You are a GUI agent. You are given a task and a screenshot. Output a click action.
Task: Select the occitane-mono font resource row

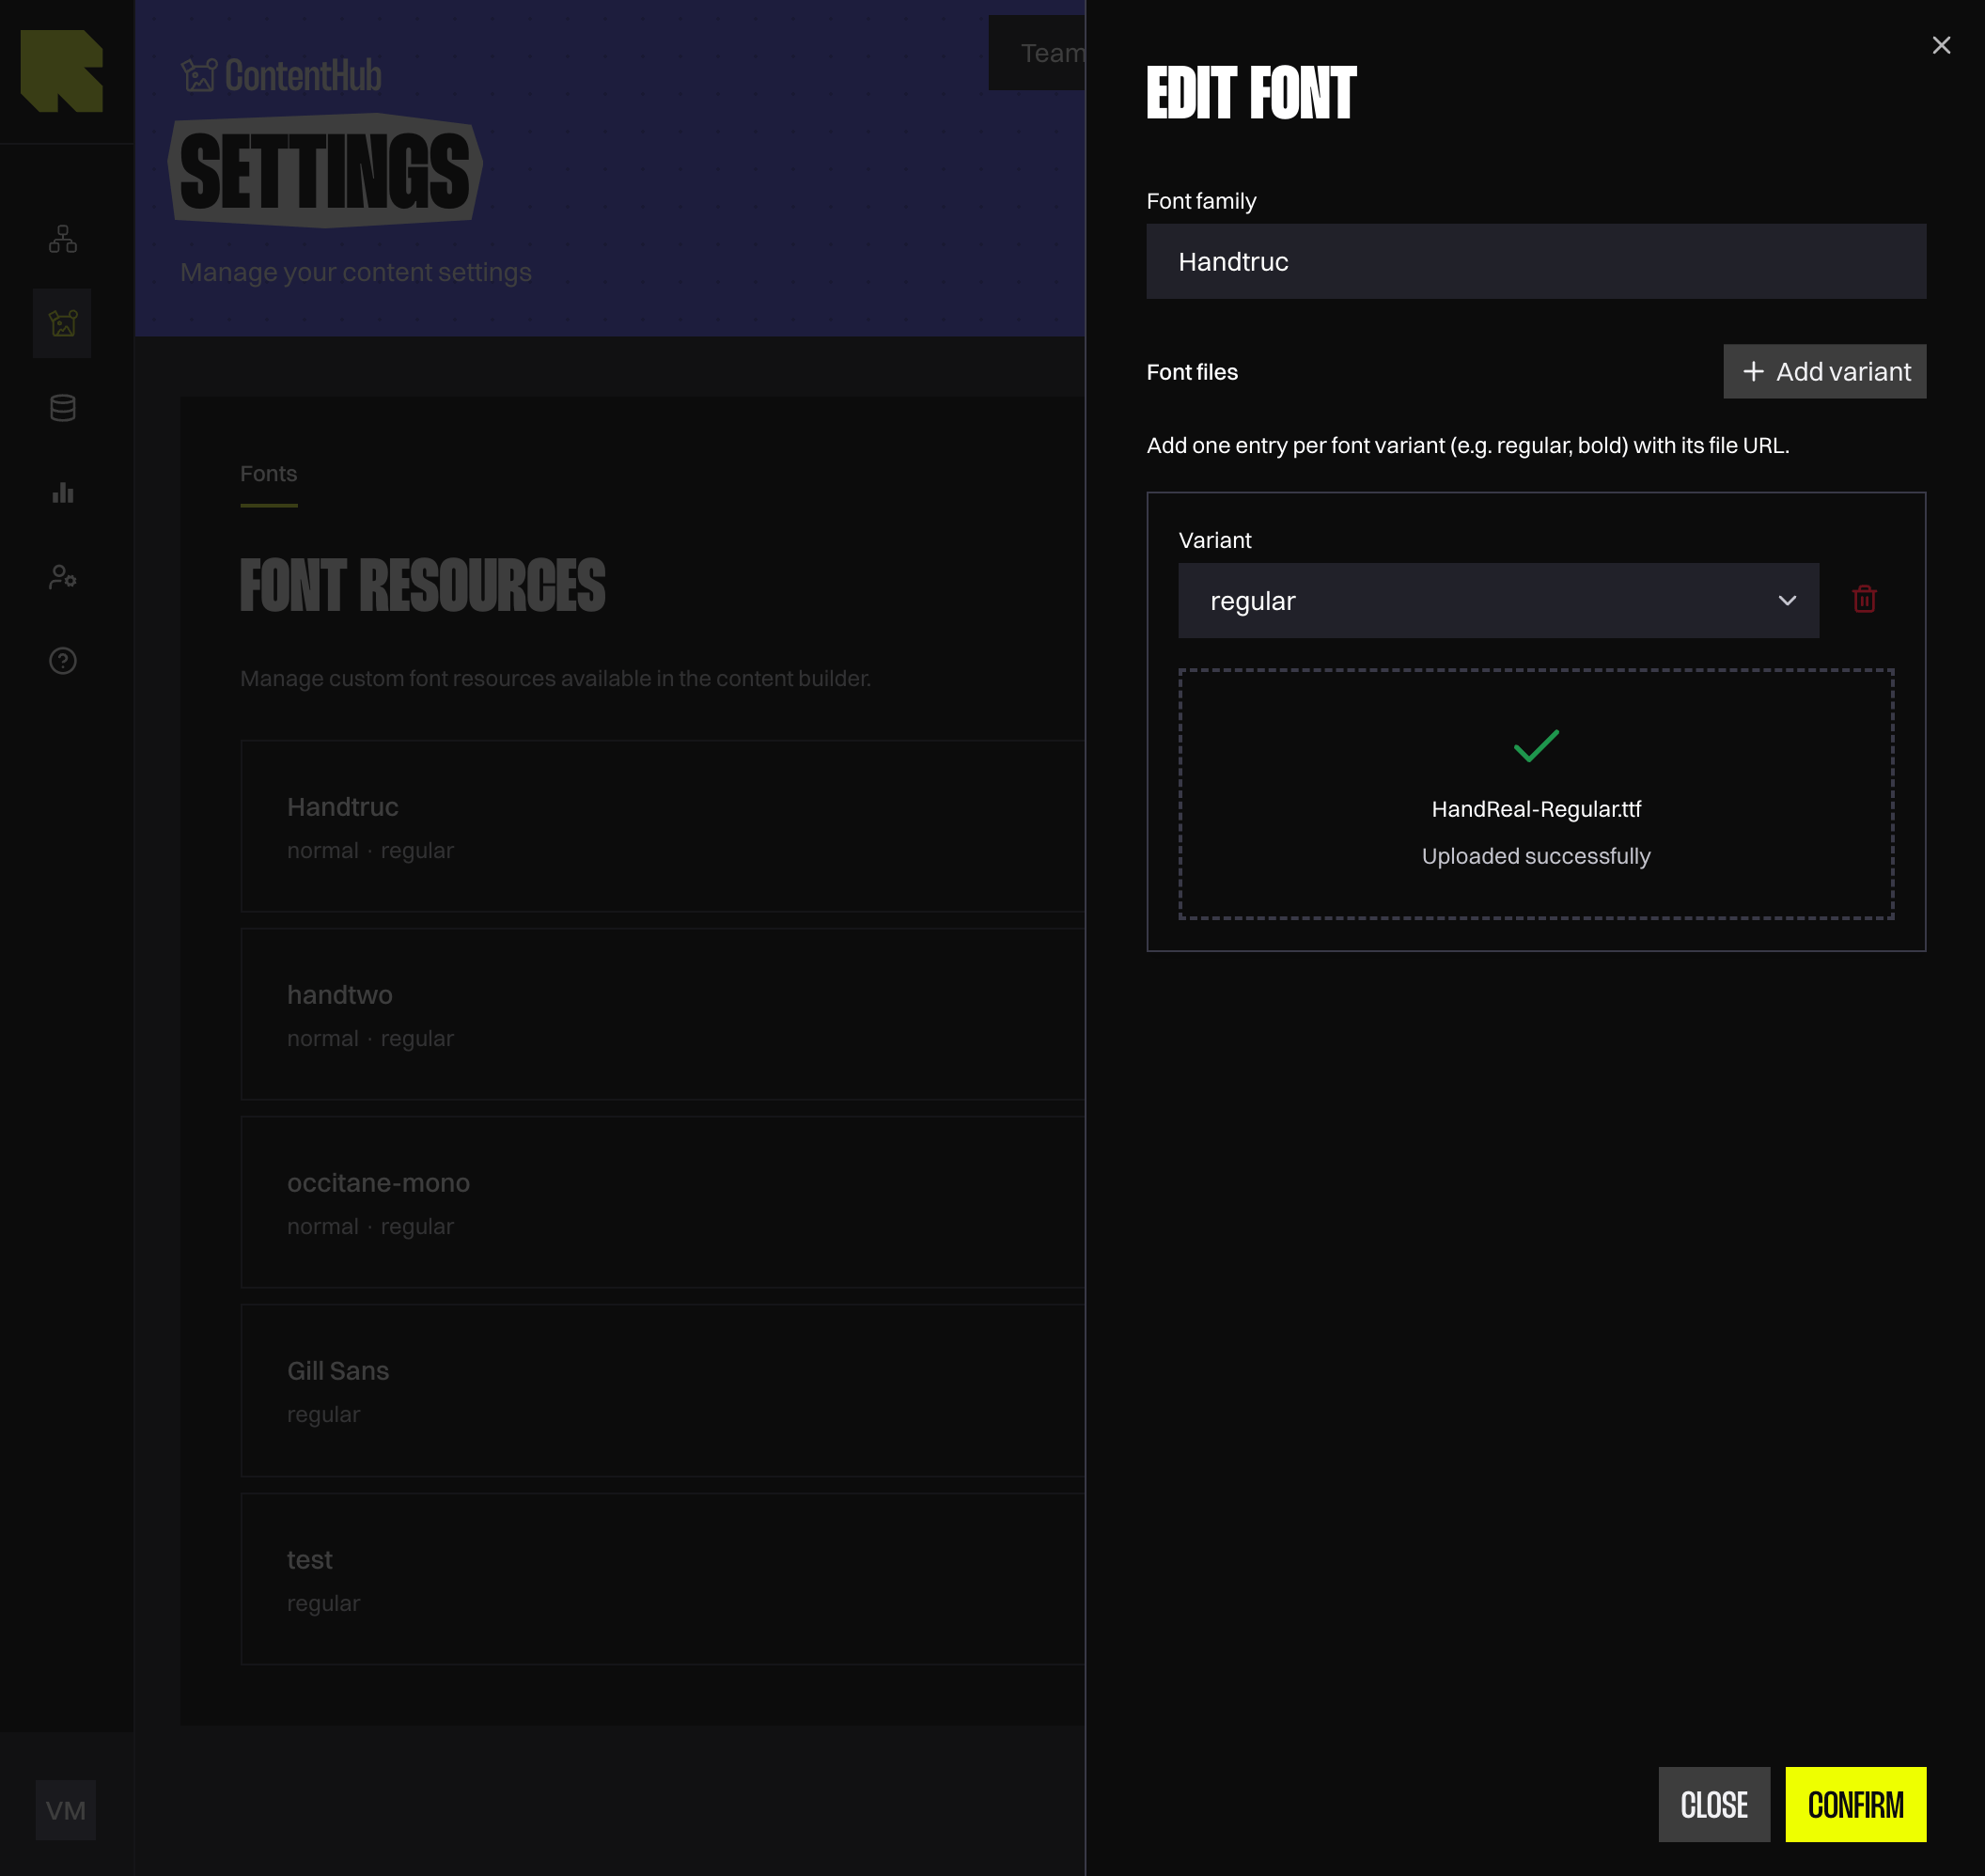coord(663,1202)
